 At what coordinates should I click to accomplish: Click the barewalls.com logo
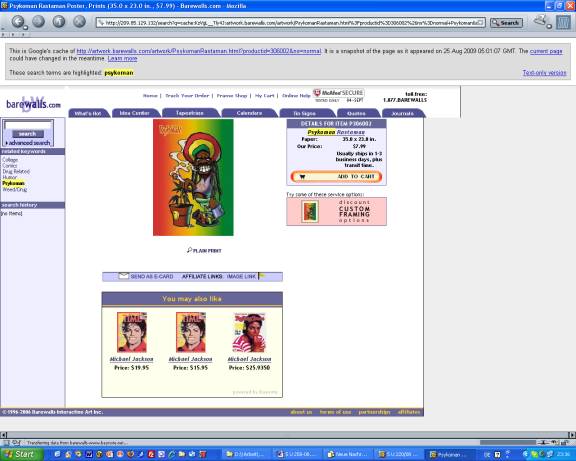33,104
